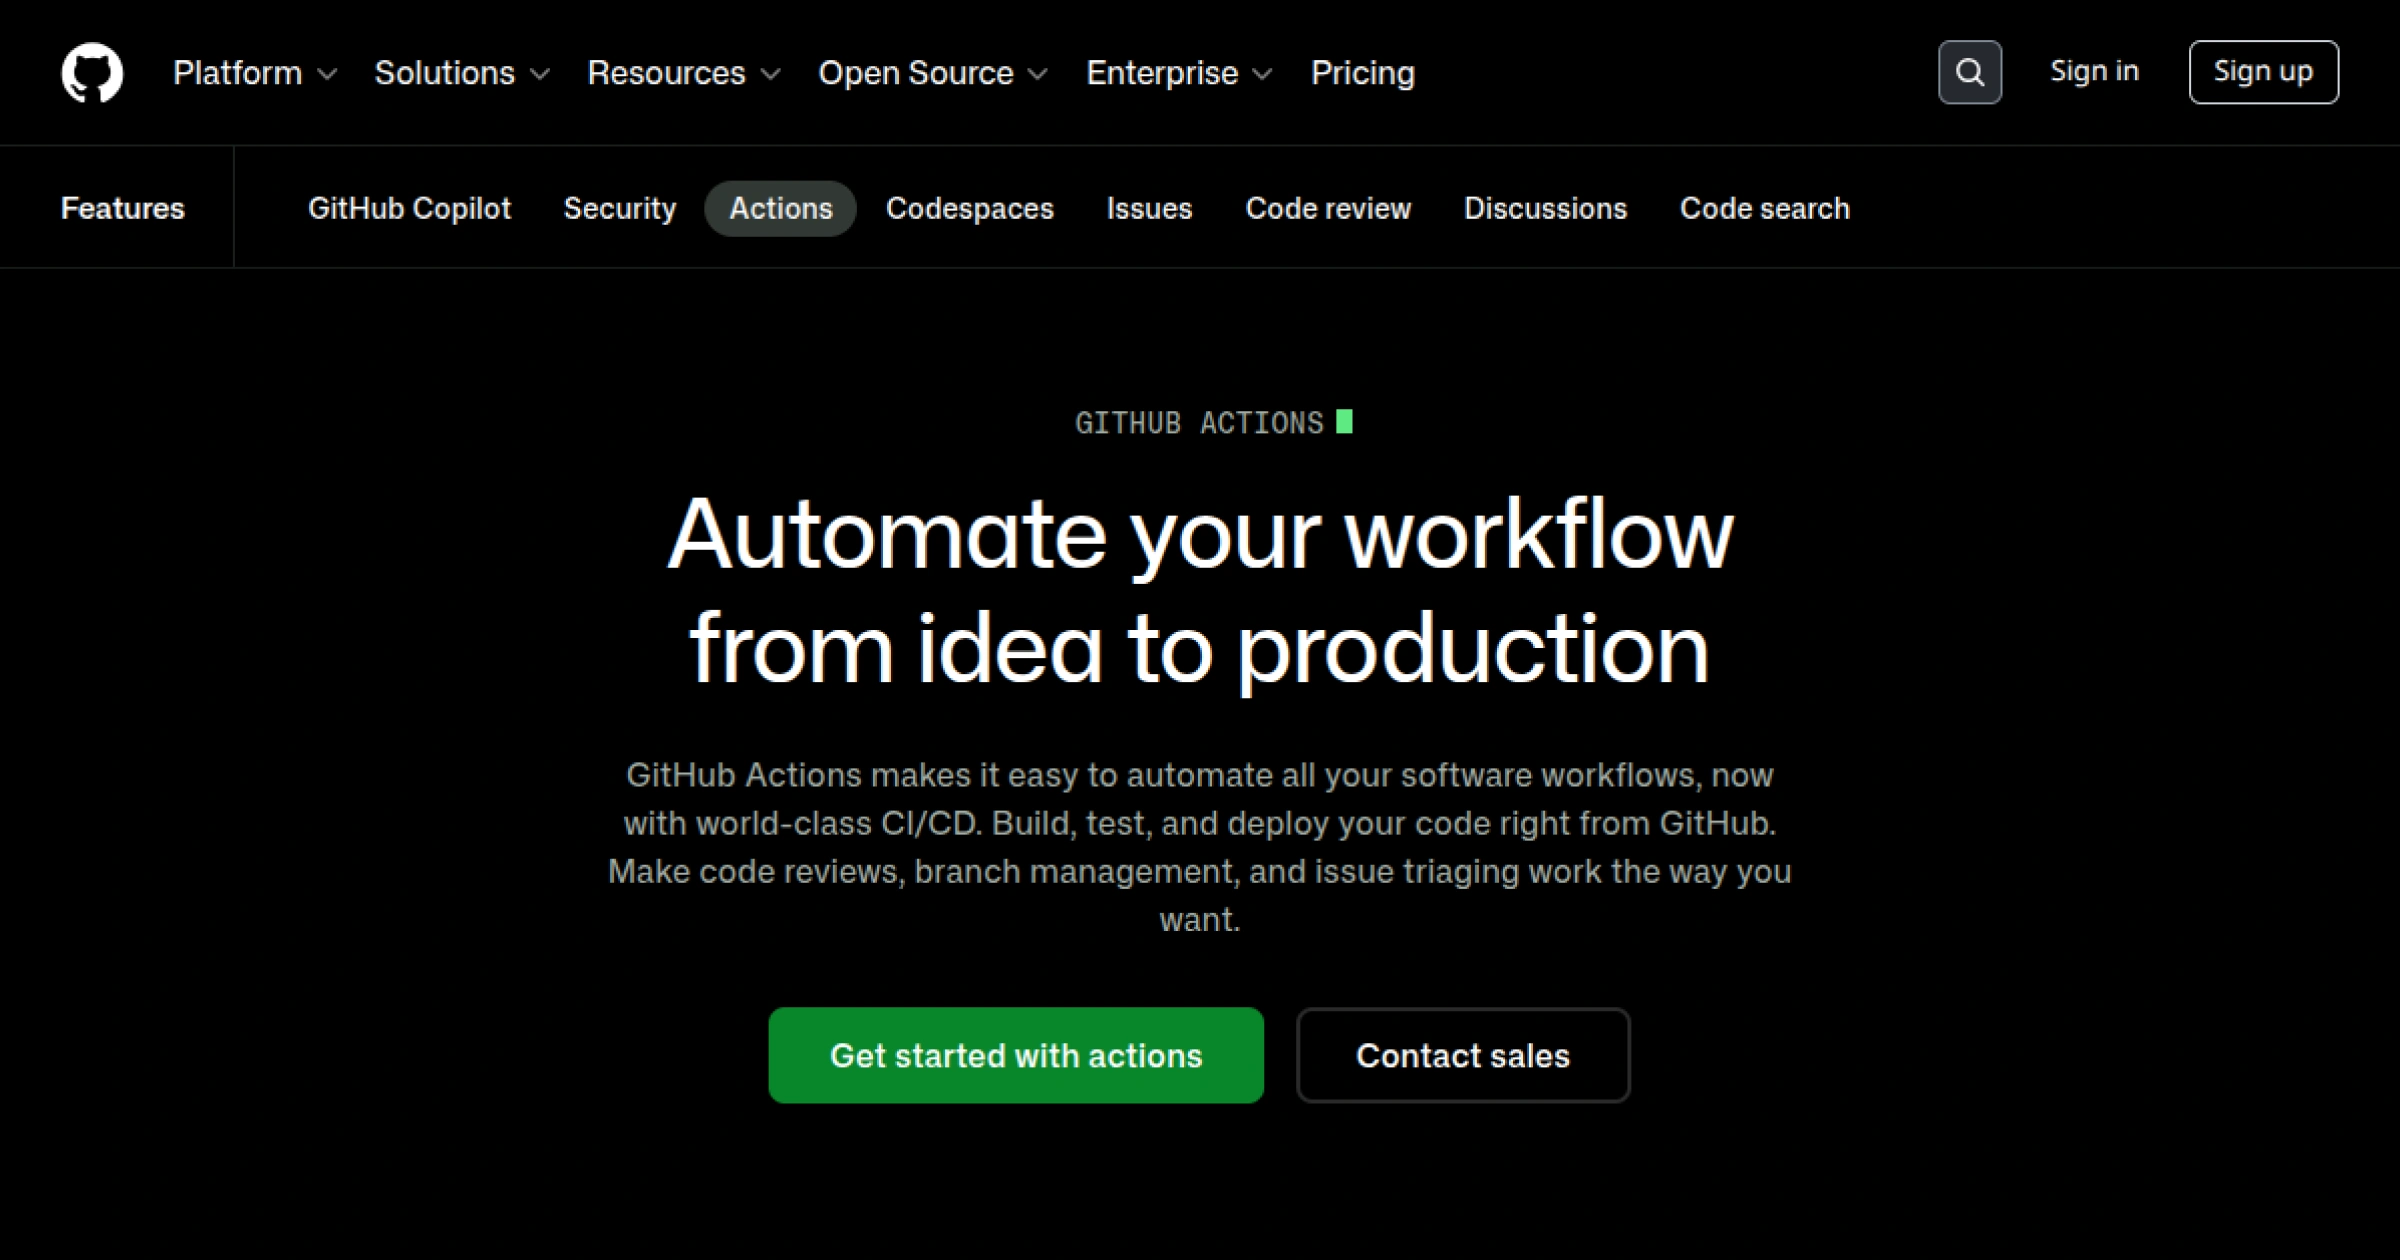Open the Open Source dropdown menu

click(933, 73)
